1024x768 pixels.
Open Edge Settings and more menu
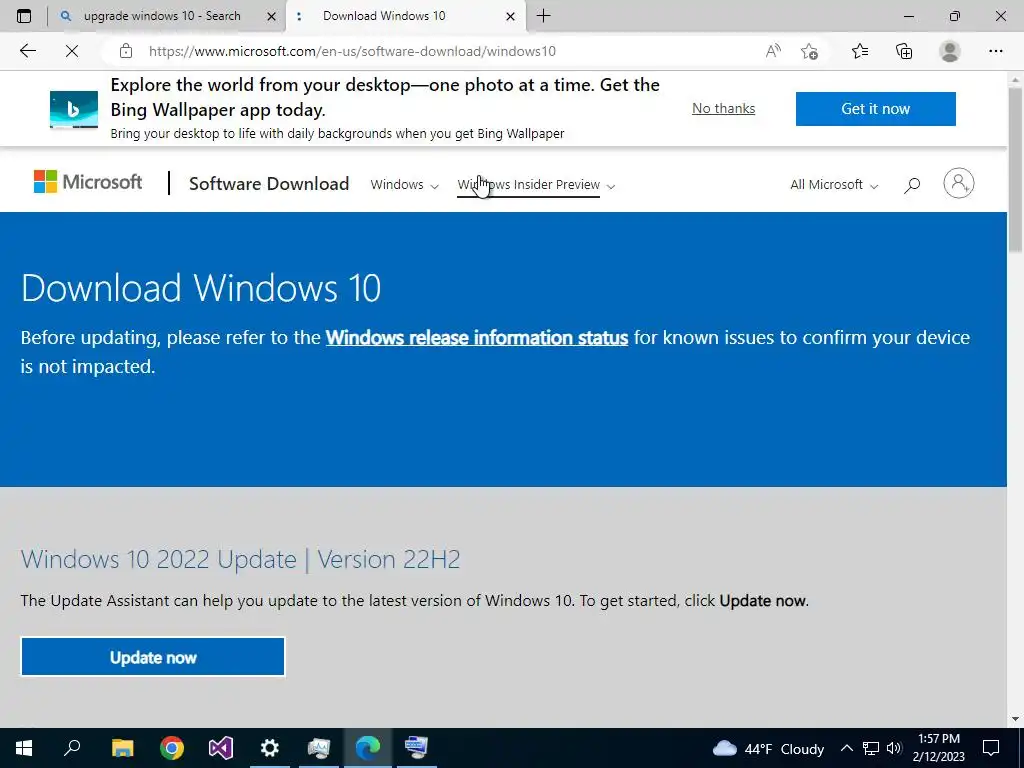pos(995,51)
